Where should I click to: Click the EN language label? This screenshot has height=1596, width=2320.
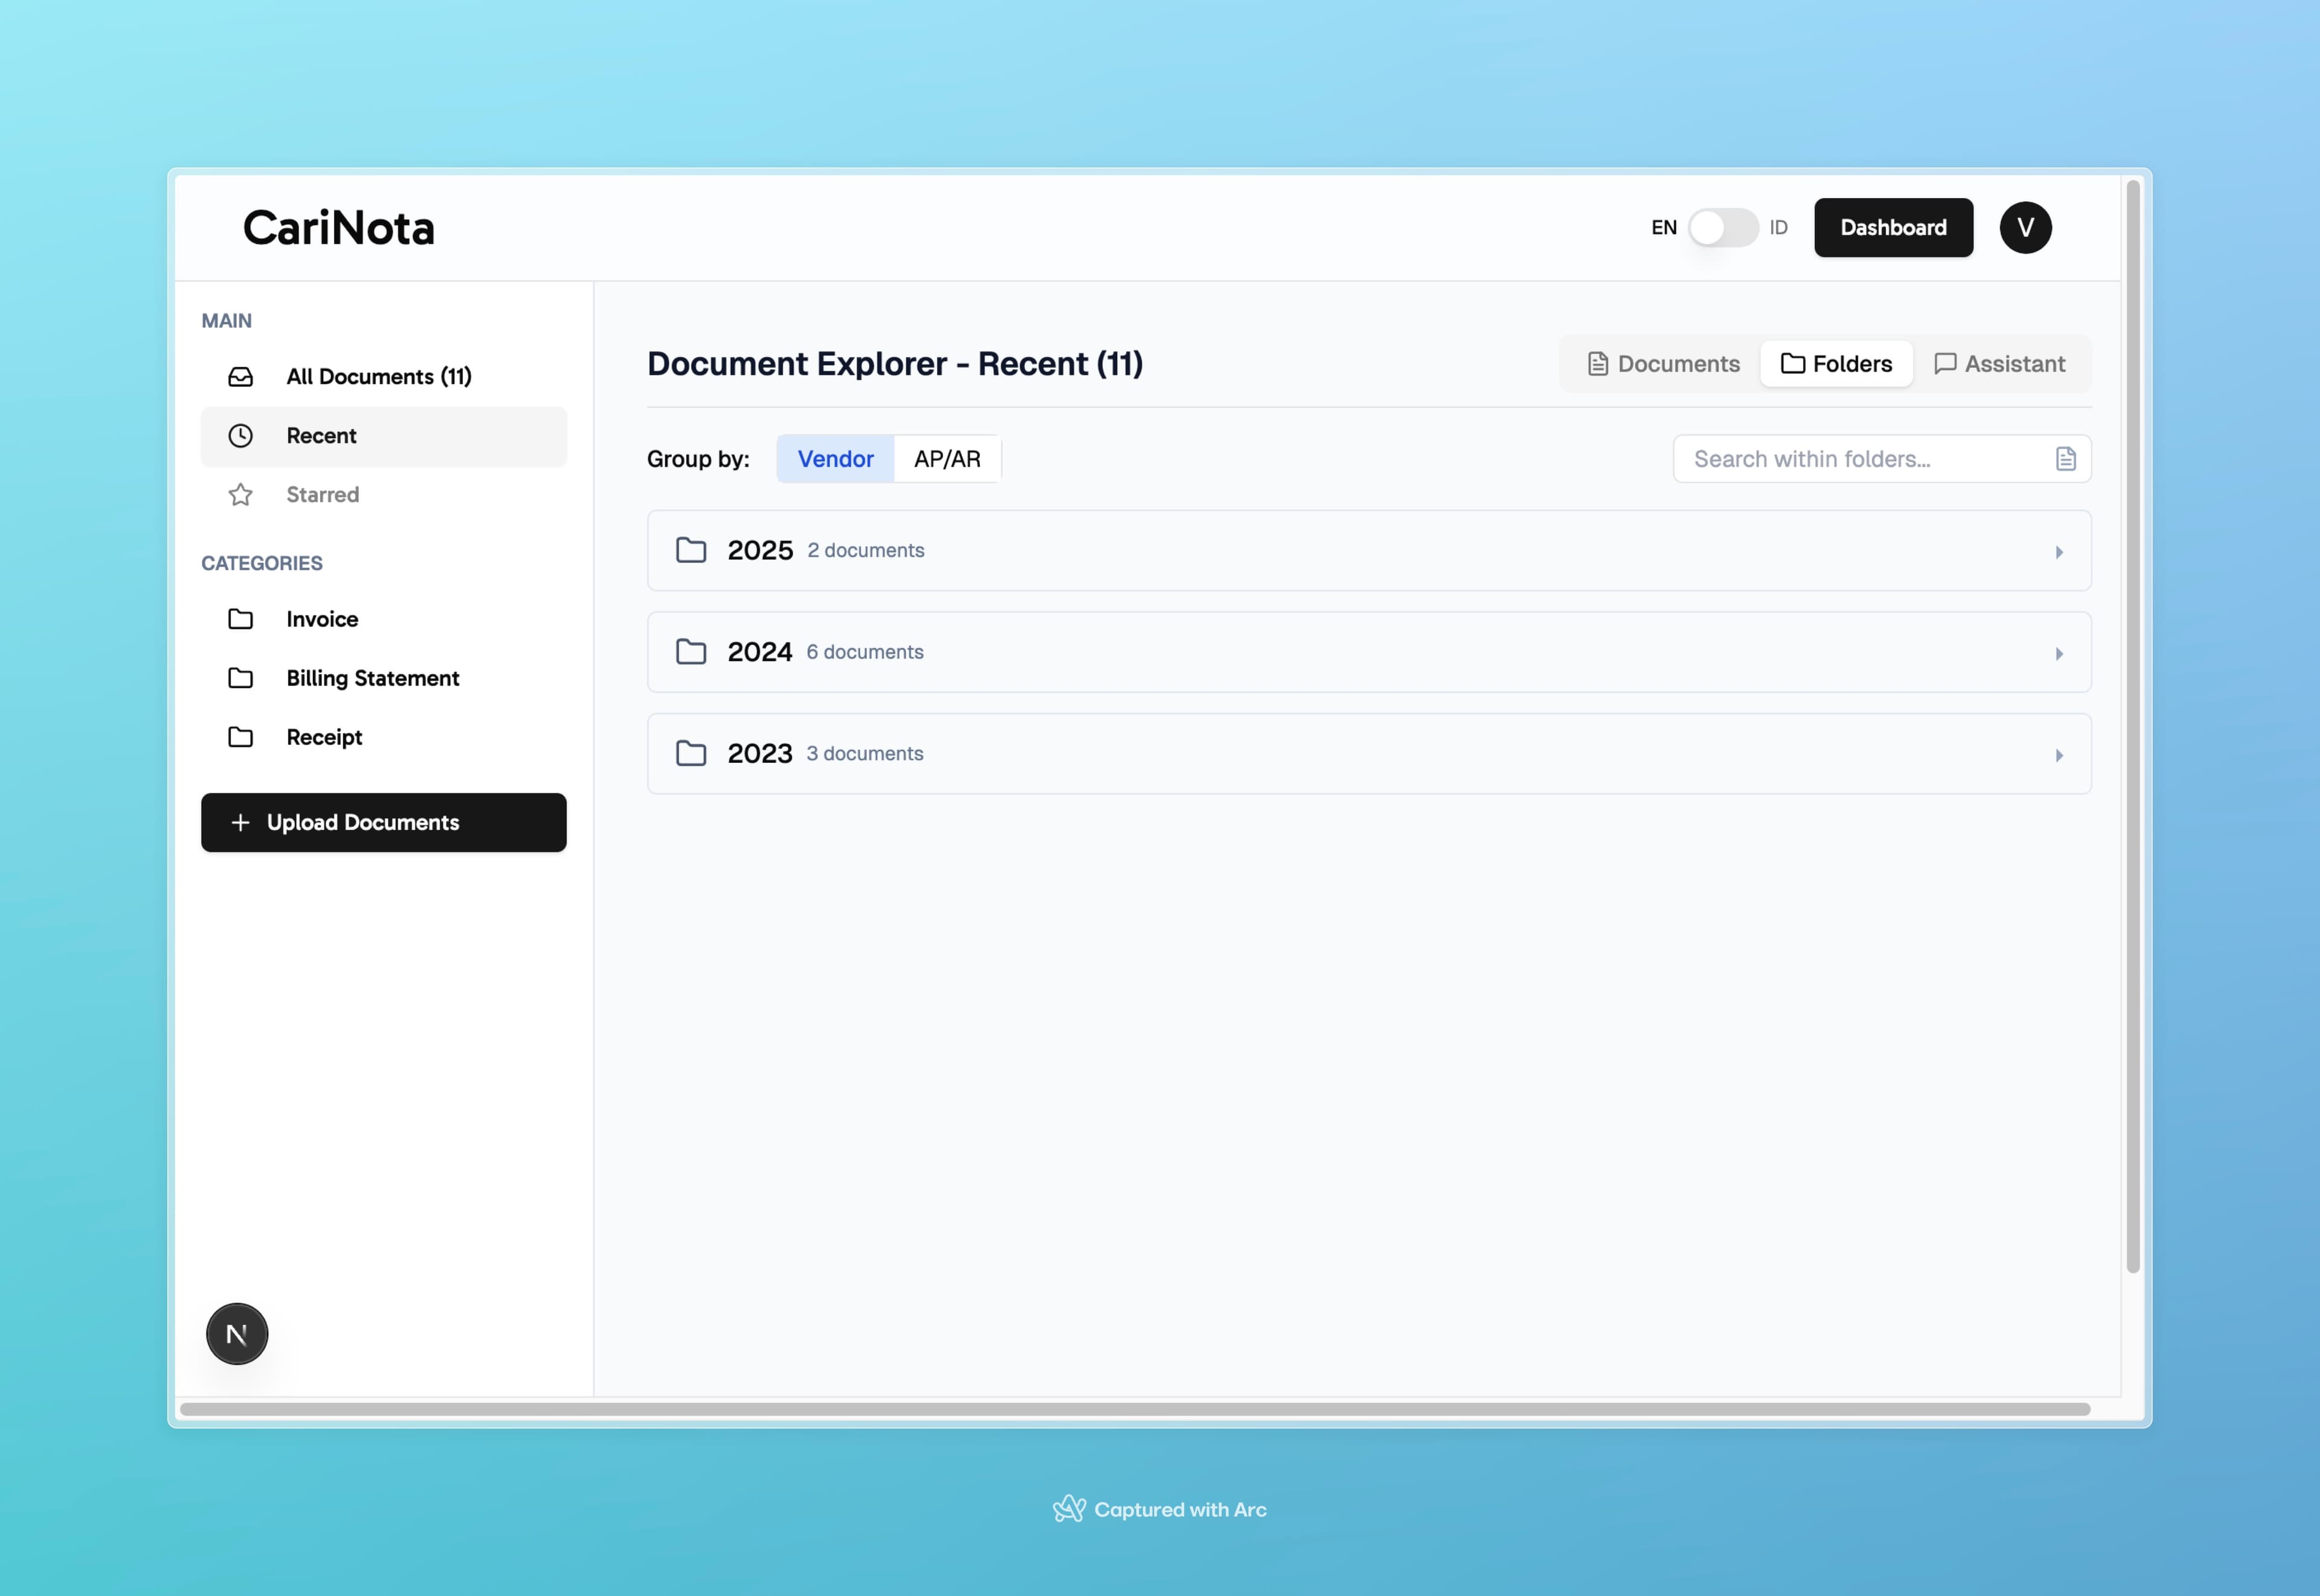point(1664,228)
